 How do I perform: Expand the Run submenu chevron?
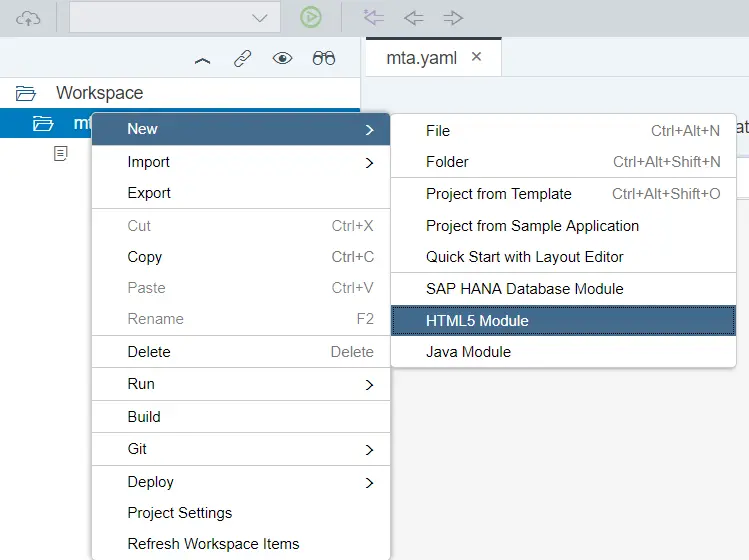[369, 385]
